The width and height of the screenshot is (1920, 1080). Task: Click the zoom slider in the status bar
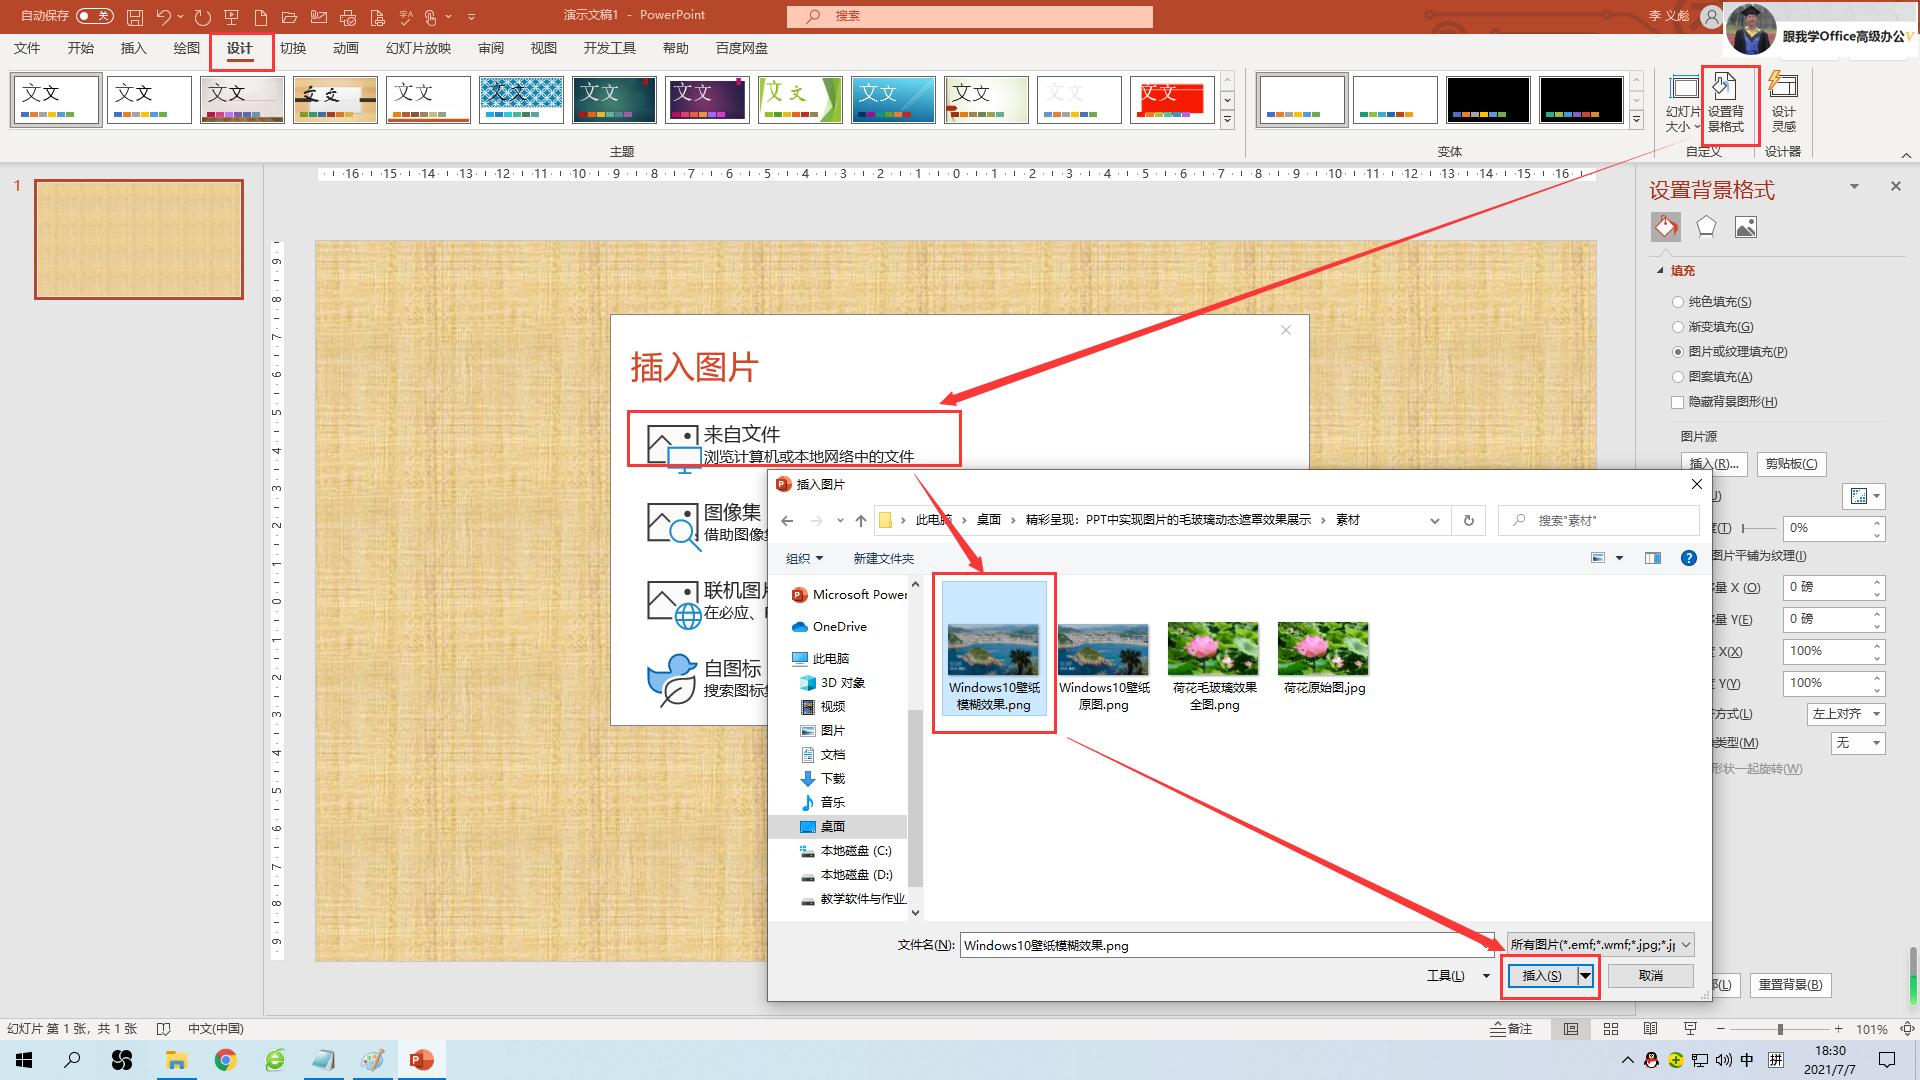[1780, 1029]
